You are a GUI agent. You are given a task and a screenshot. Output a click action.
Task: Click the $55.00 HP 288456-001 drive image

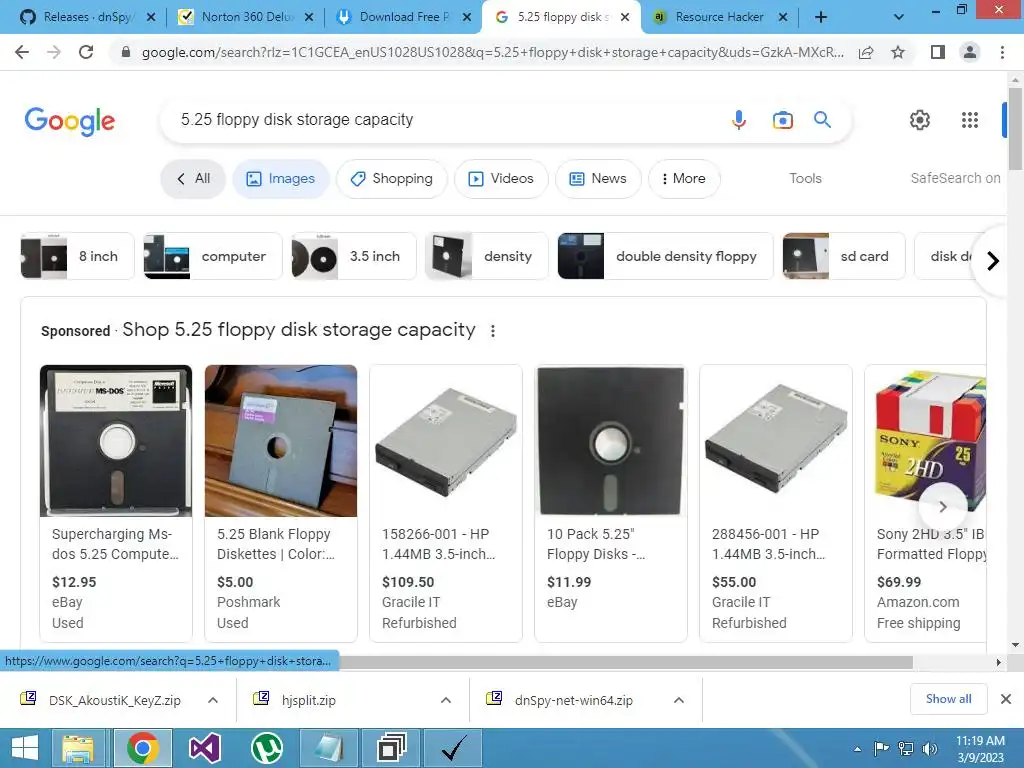(776, 441)
